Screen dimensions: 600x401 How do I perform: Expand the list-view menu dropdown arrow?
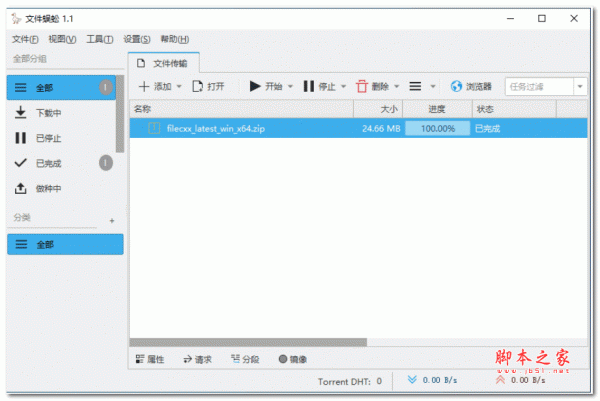(x=433, y=86)
